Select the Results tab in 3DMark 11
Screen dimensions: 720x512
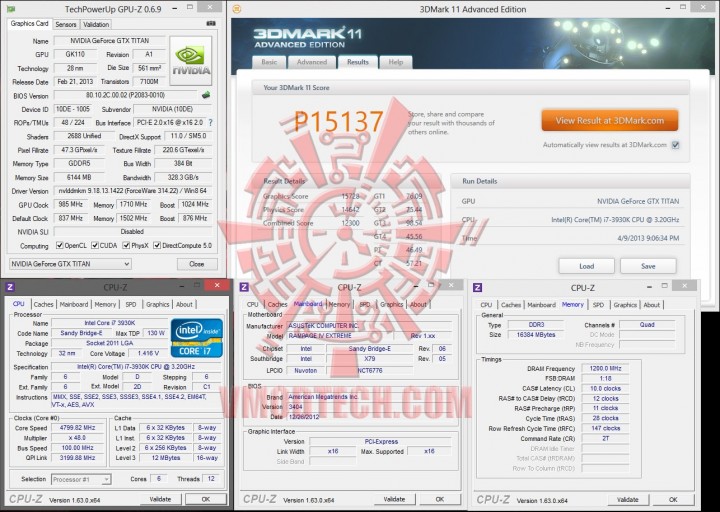(x=358, y=62)
